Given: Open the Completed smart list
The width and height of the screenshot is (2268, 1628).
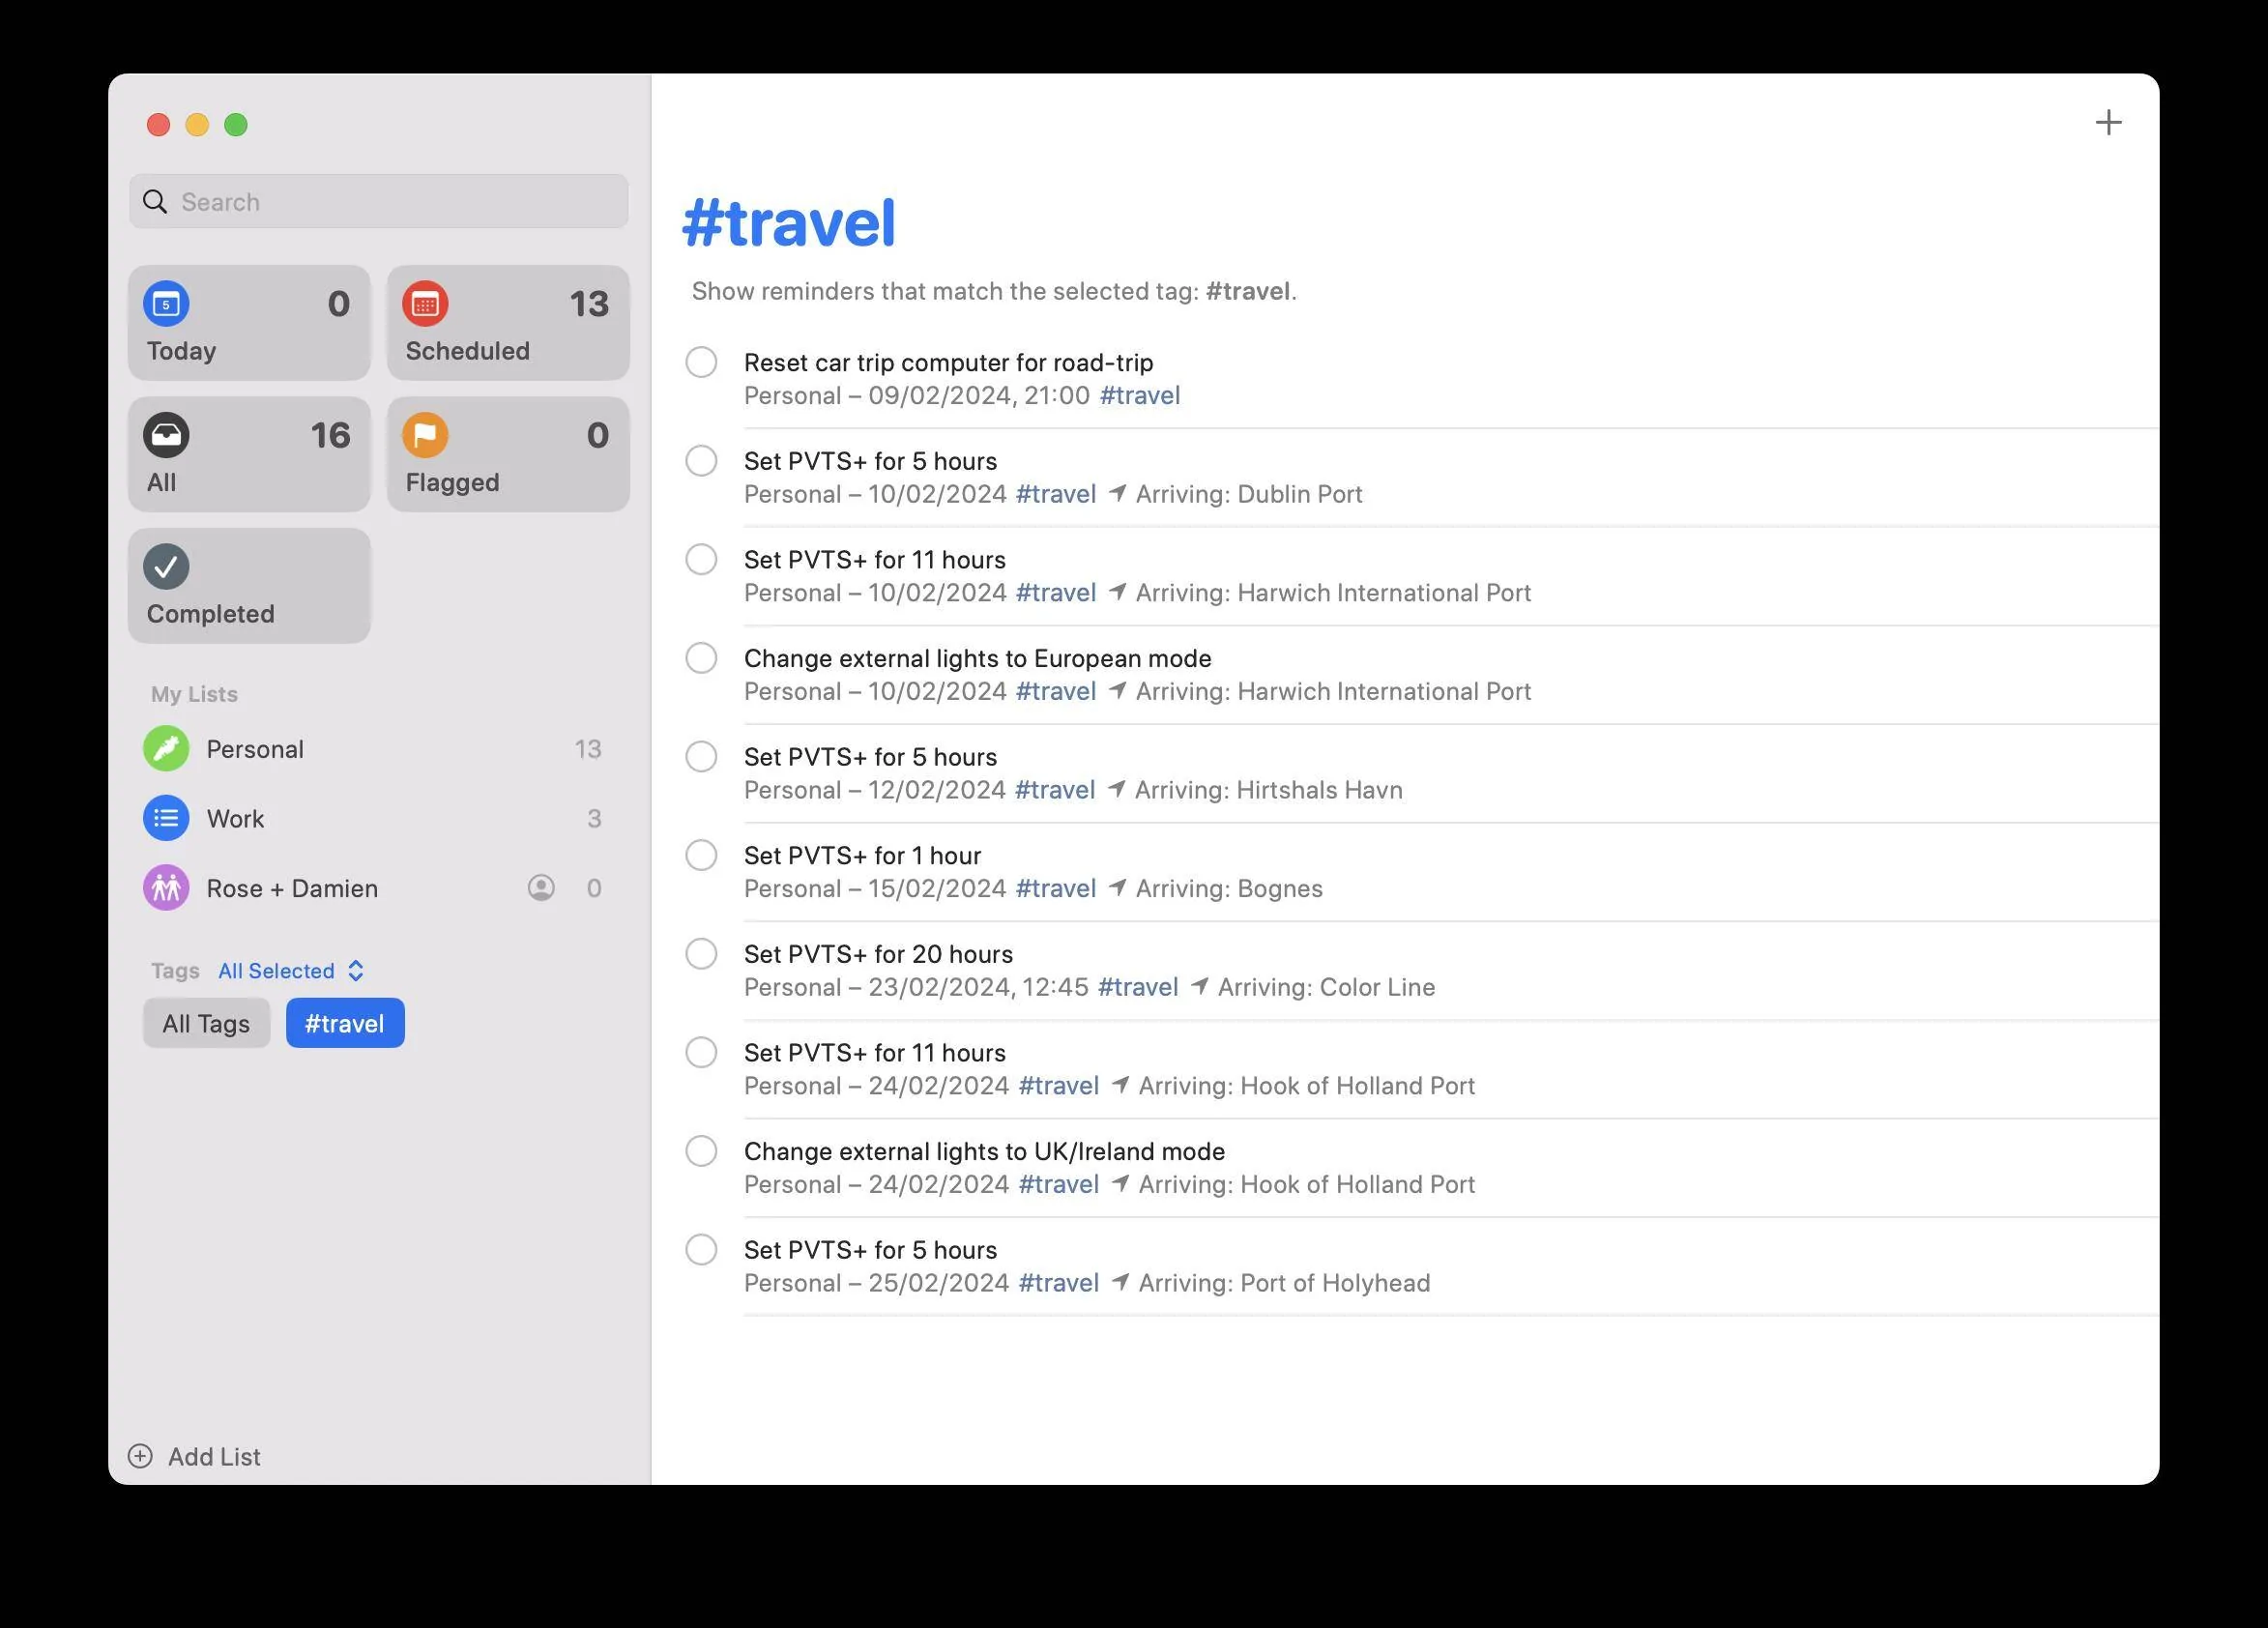Looking at the screenshot, I should pyautogui.click(x=249, y=586).
